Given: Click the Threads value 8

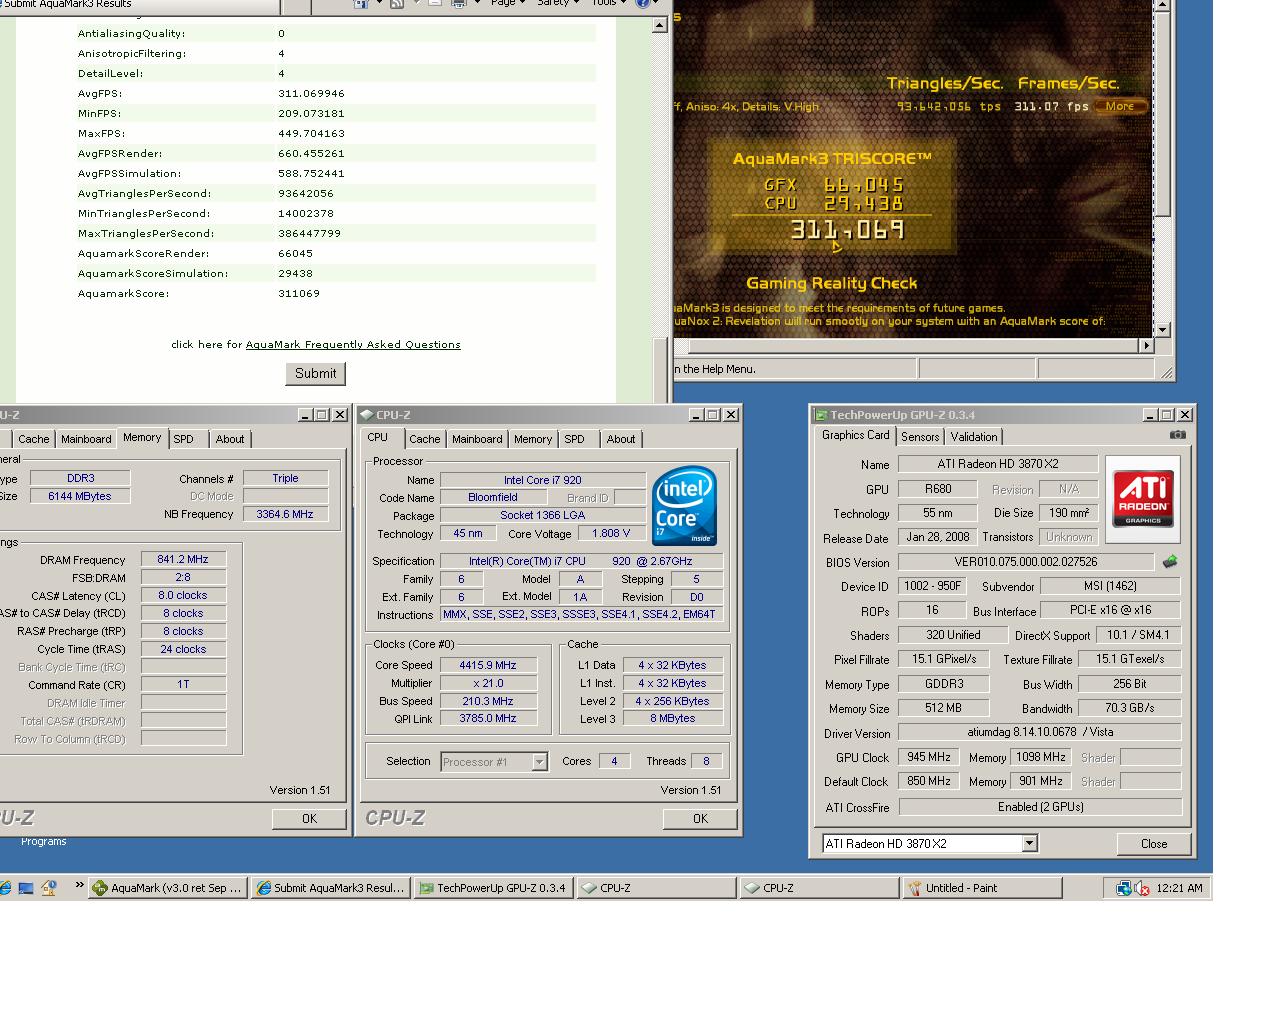Looking at the screenshot, I should click(x=706, y=761).
